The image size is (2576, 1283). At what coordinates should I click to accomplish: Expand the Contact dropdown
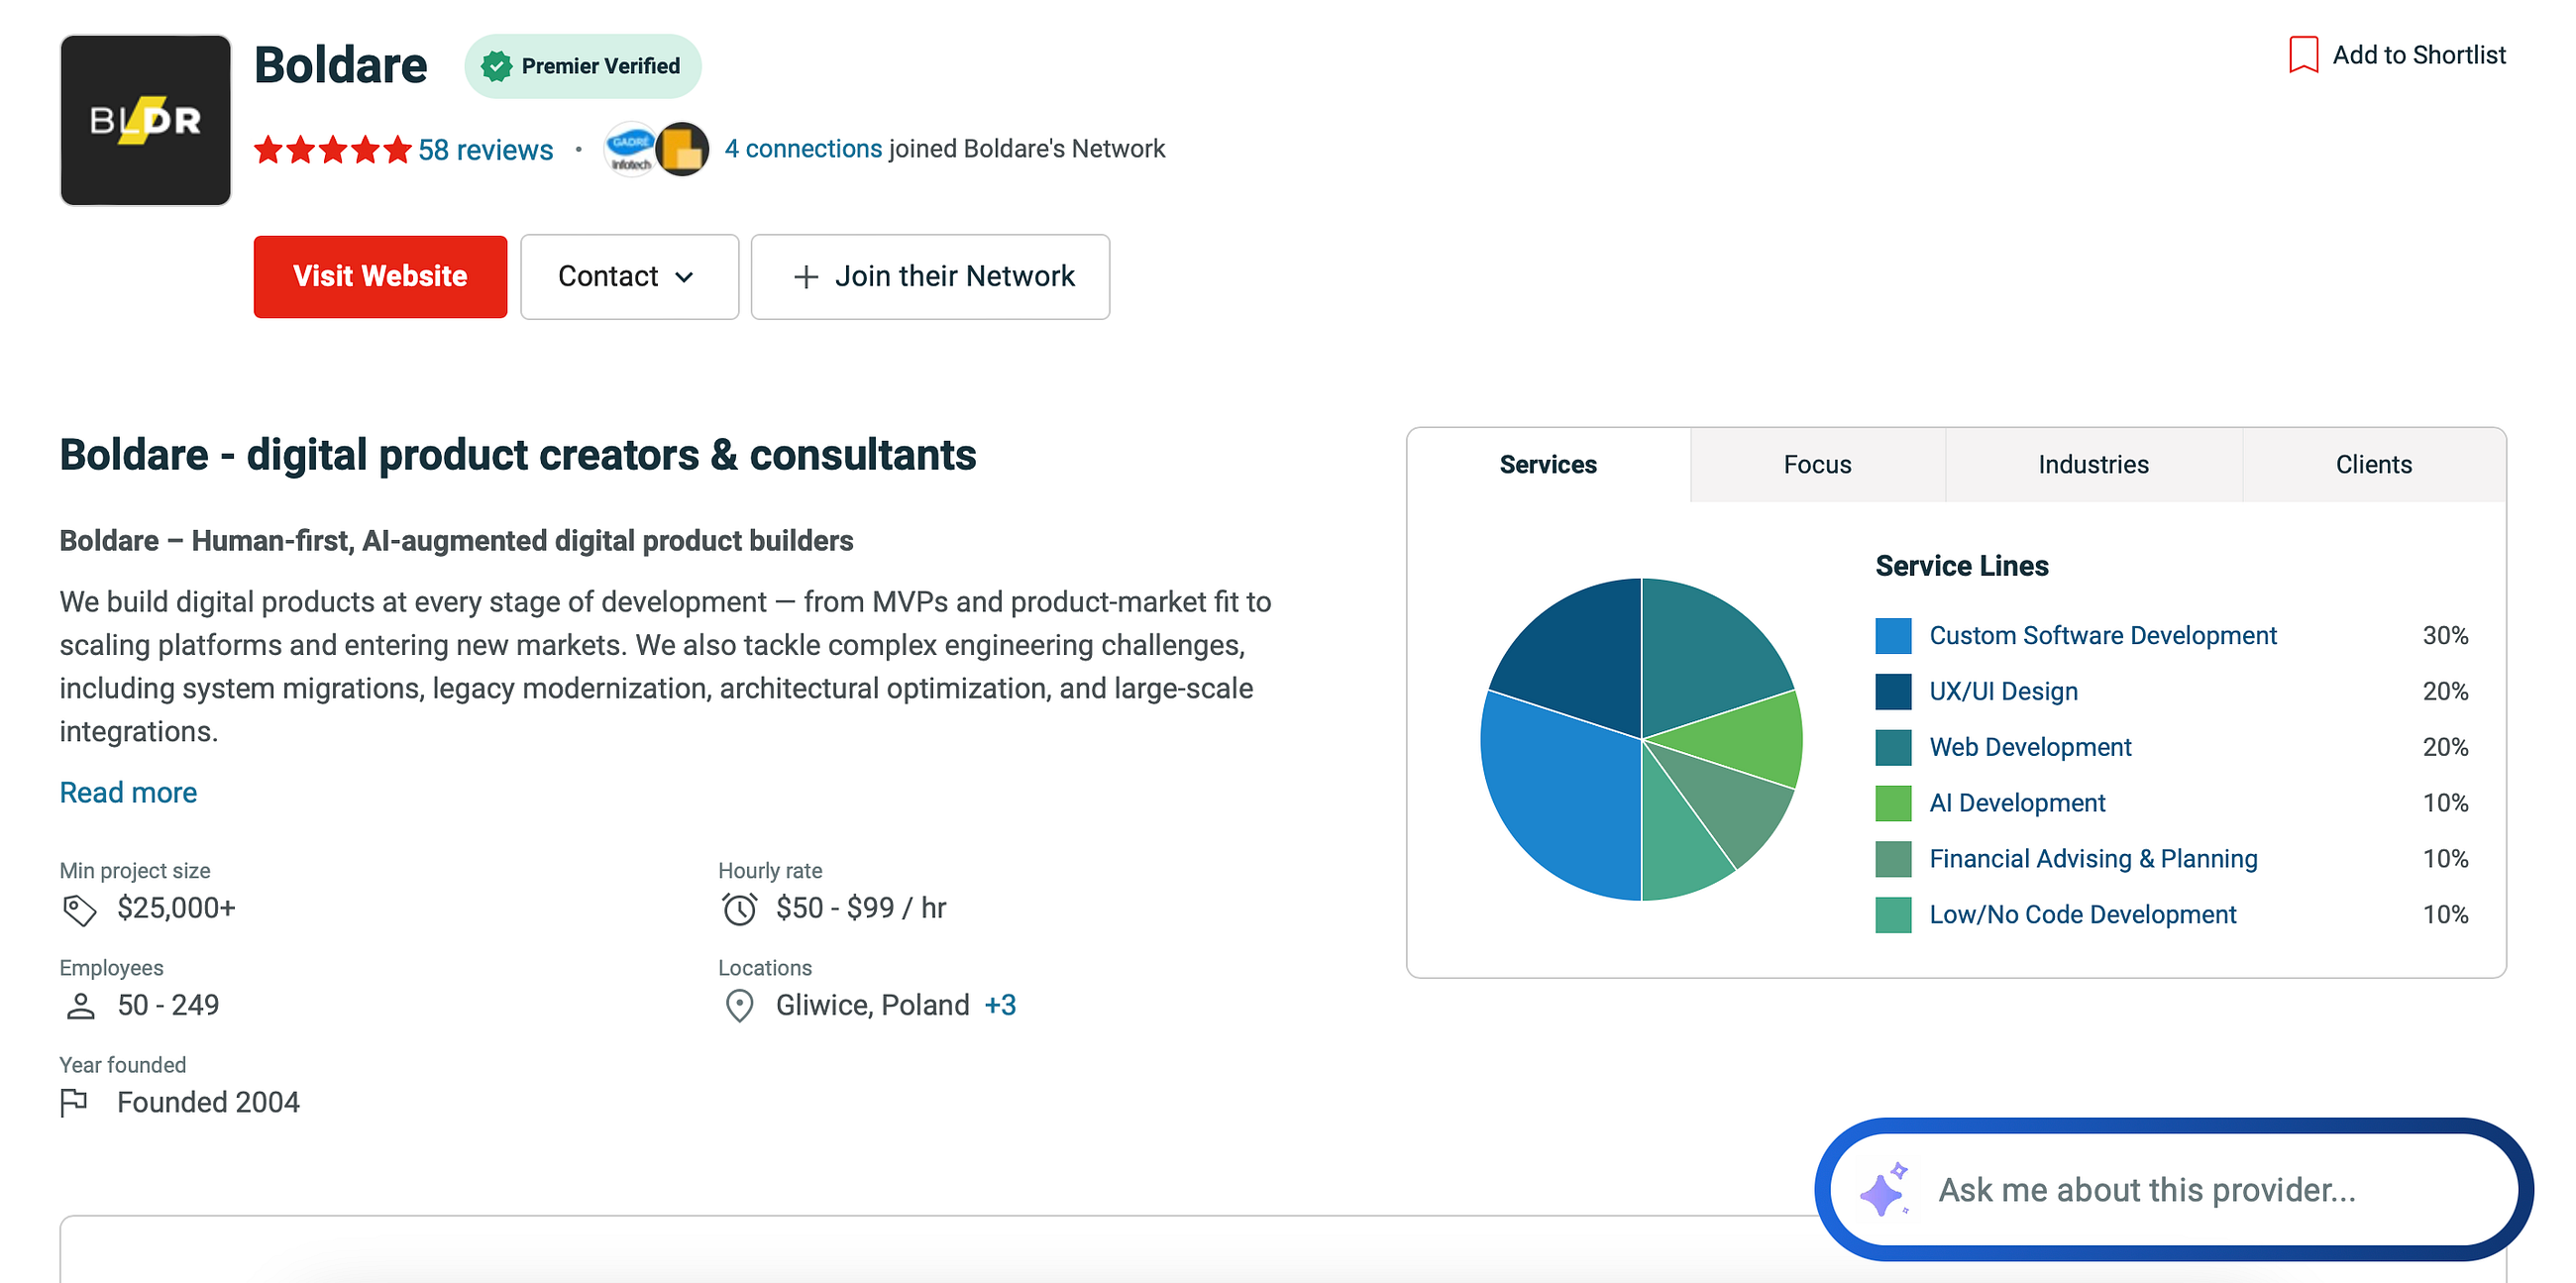tap(629, 277)
